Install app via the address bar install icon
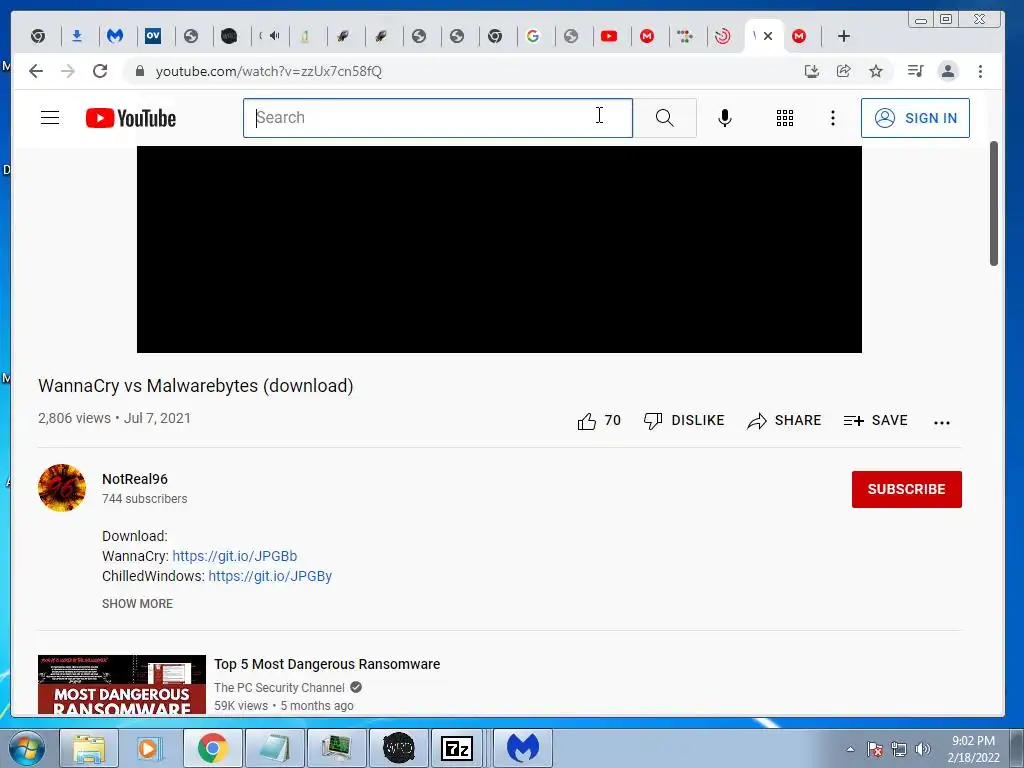Viewport: 1024px width, 768px height. click(x=812, y=71)
